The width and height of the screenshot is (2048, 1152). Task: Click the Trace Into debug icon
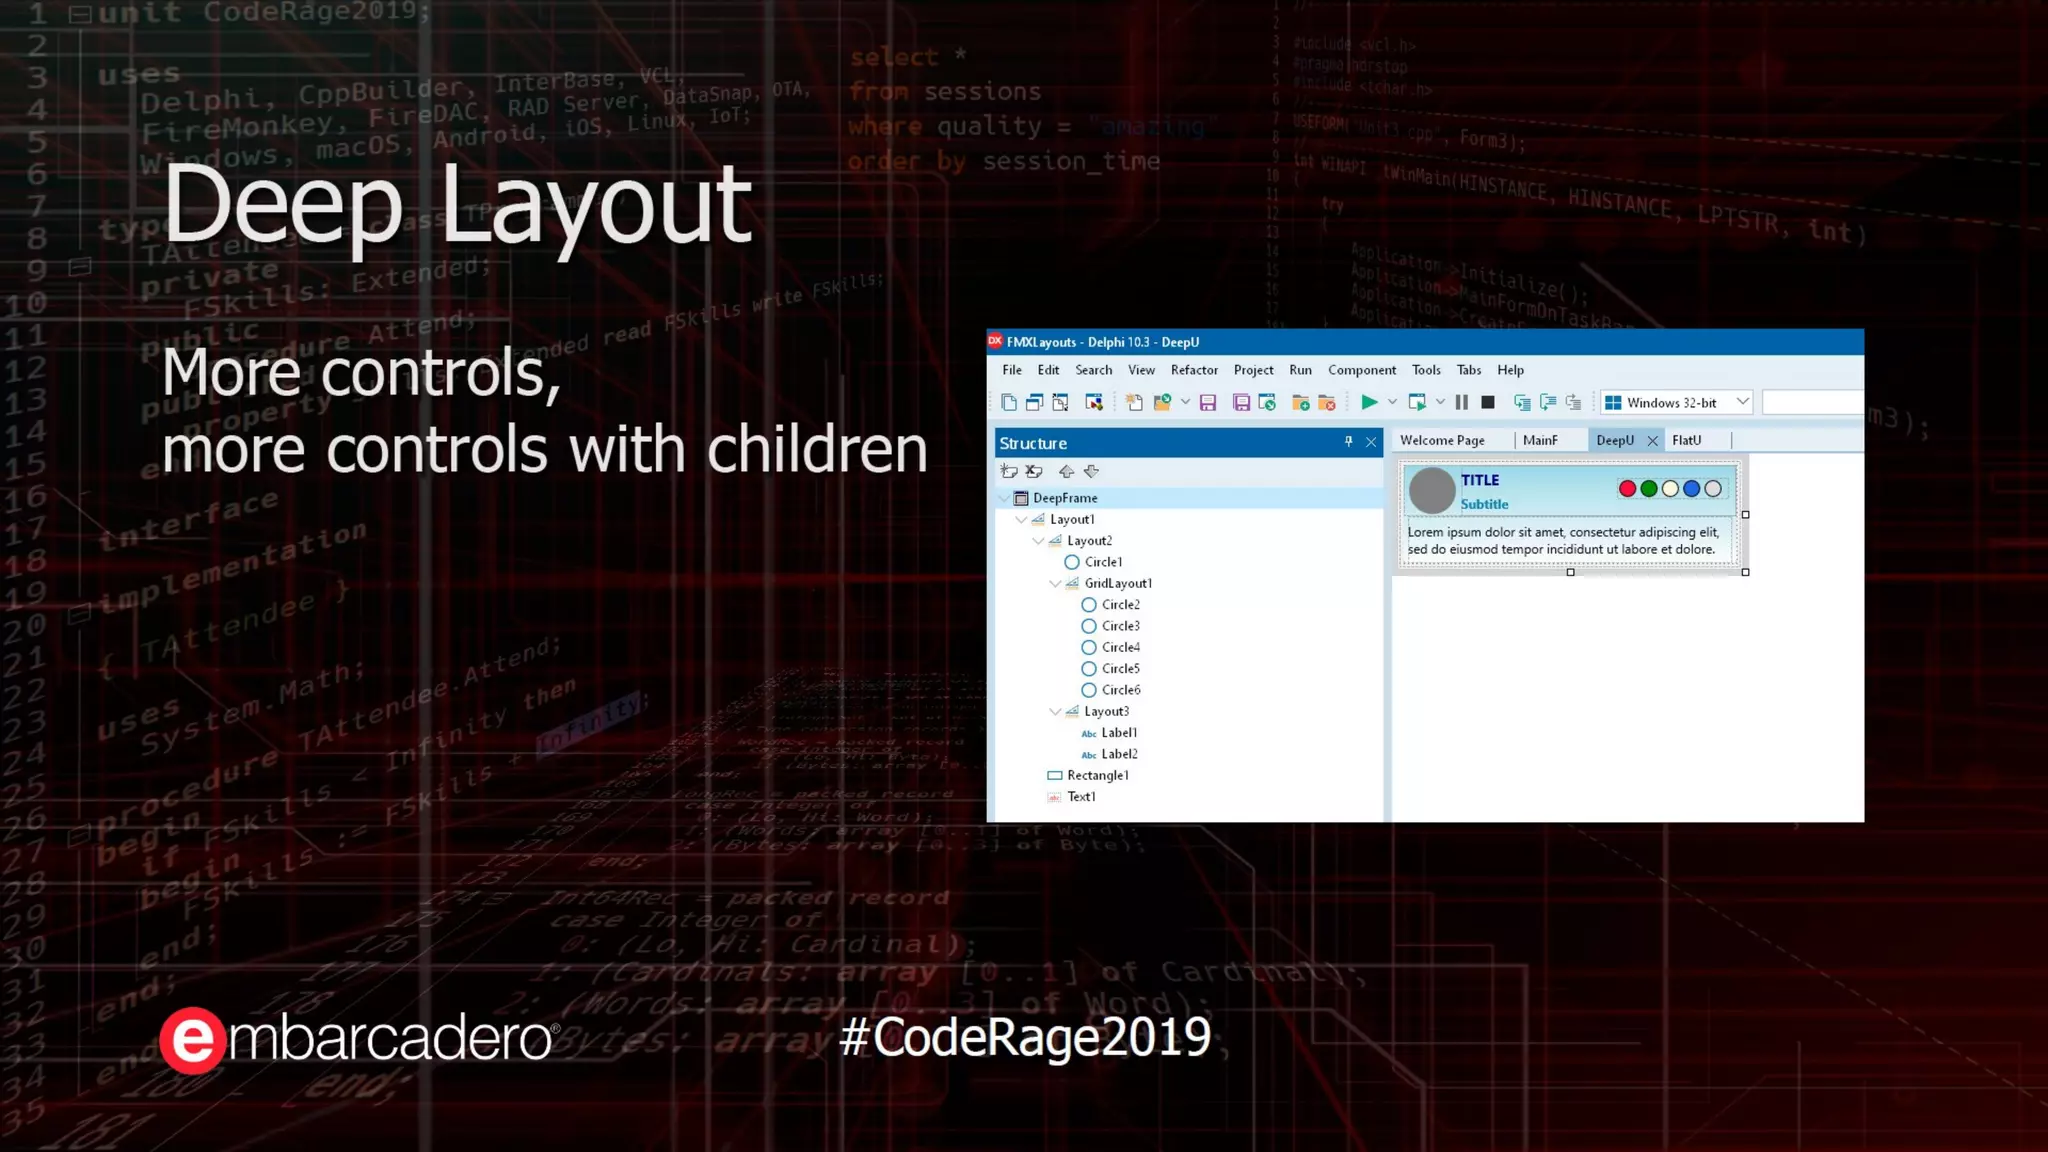pyautogui.click(x=1522, y=402)
